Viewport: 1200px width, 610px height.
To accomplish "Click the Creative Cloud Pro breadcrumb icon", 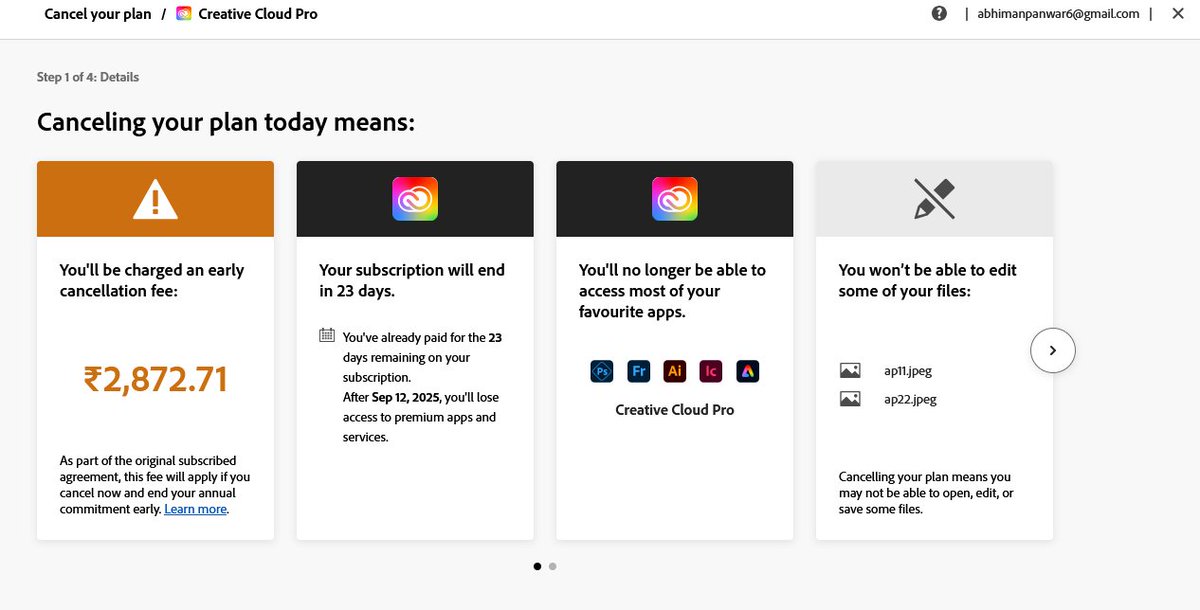I will (184, 14).
